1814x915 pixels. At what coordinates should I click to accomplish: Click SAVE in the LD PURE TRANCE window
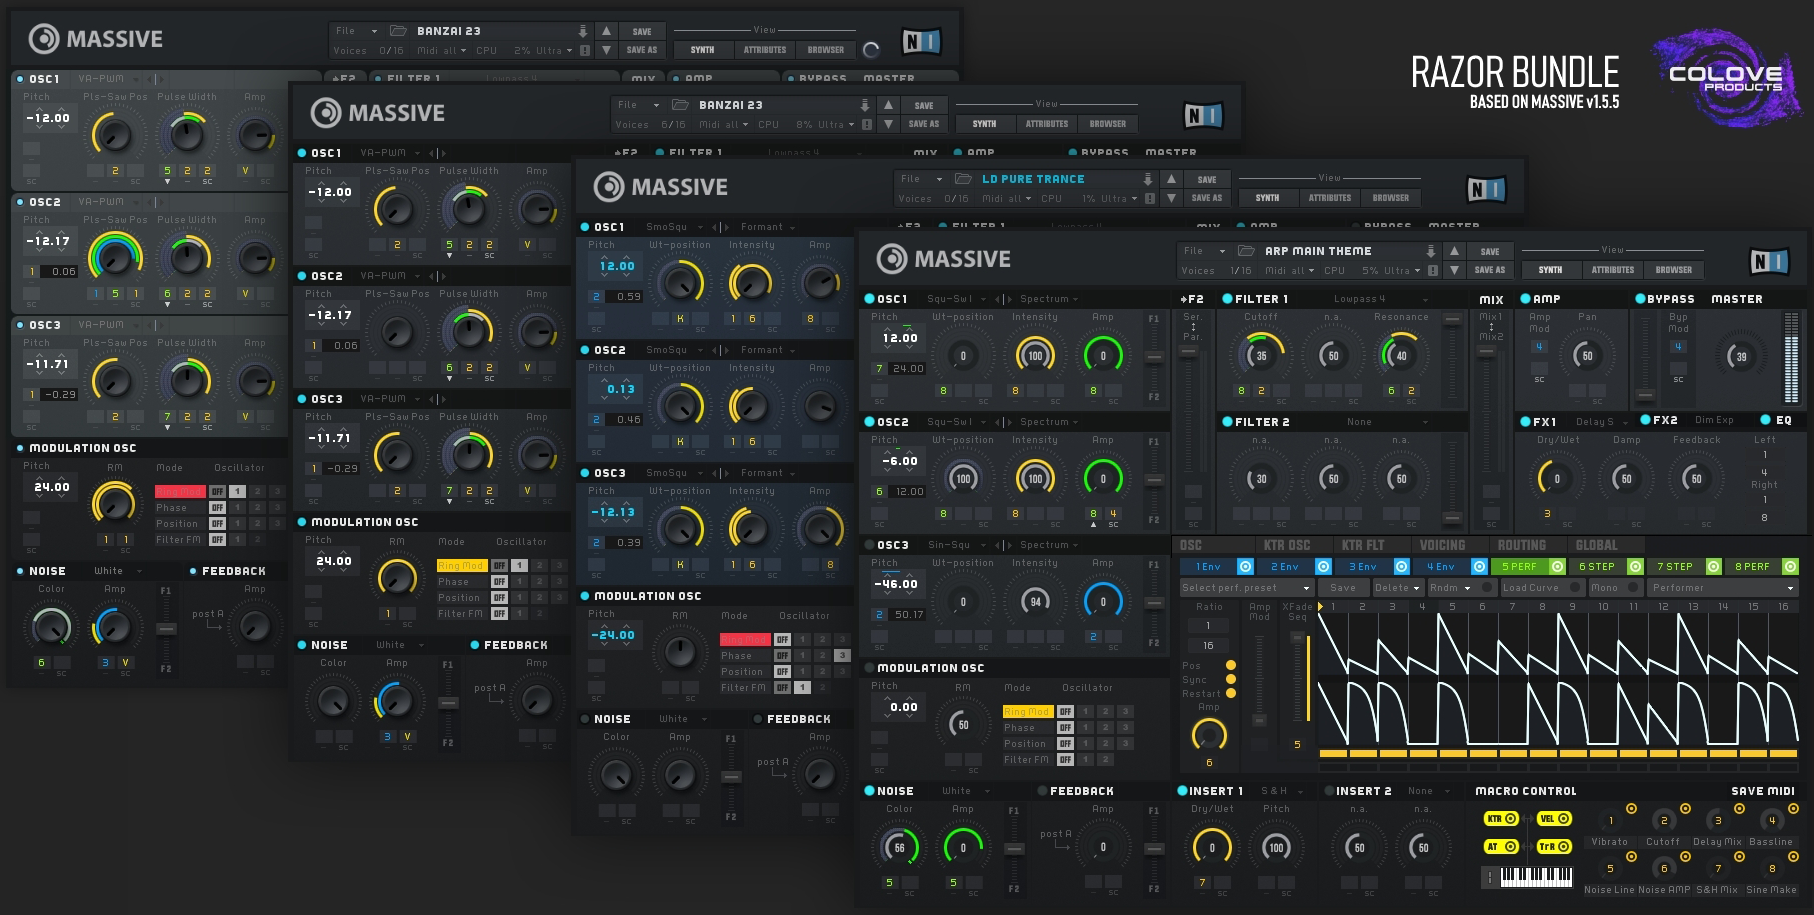point(1207,180)
